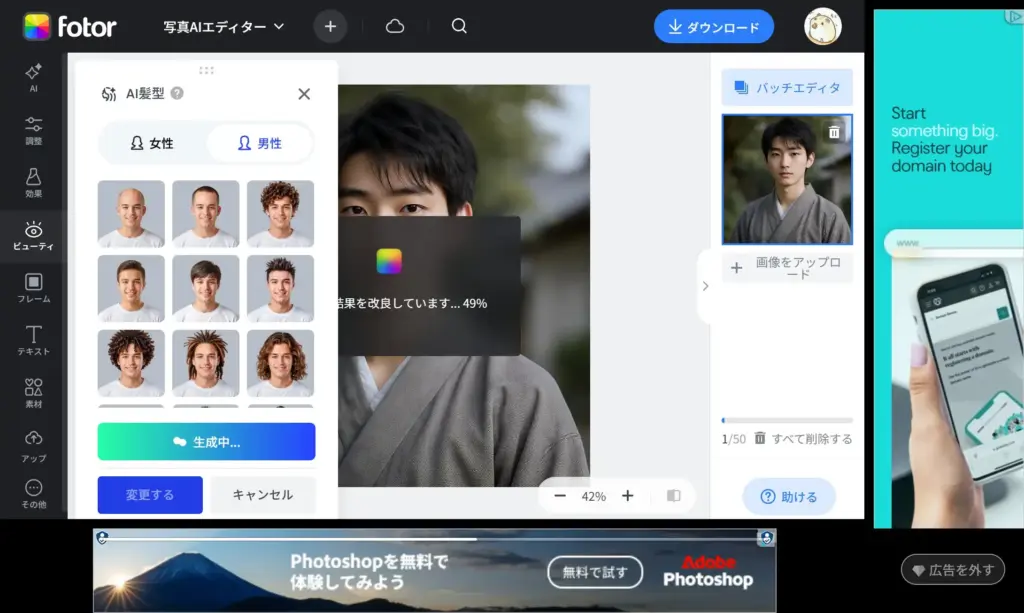Zoom out with the minus button
The image size is (1024, 613).
click(560, 496)
